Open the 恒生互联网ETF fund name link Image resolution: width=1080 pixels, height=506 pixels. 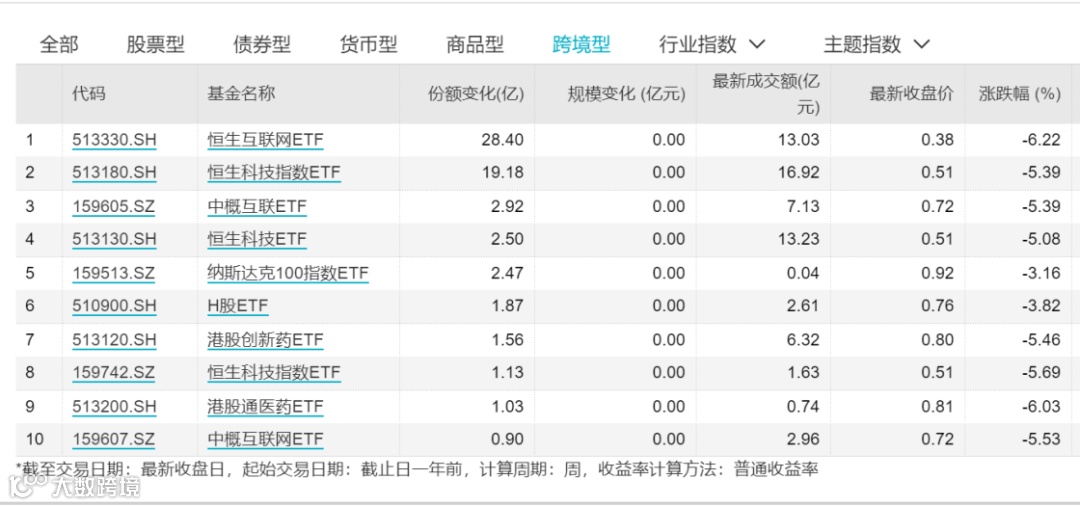pyautogui.click(x=265, y=140)
